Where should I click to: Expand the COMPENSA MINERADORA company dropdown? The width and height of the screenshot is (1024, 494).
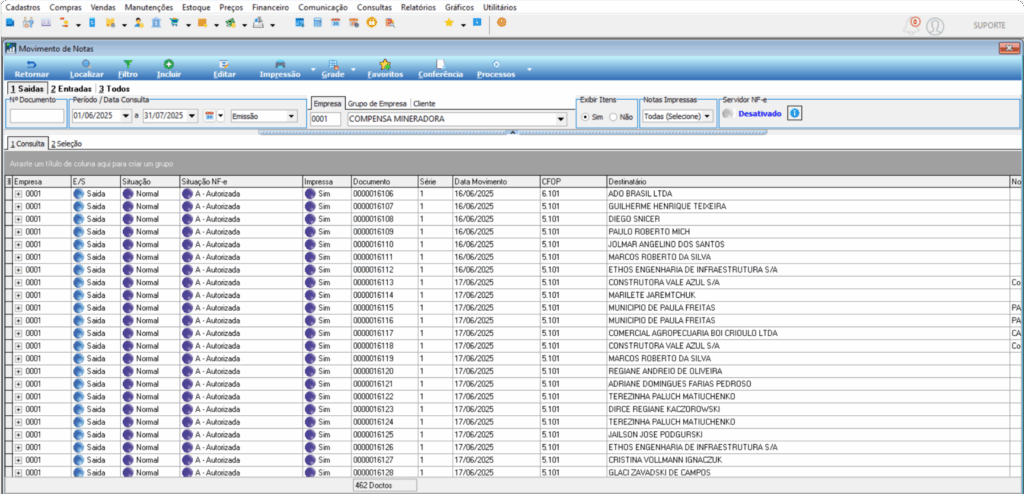560,119
